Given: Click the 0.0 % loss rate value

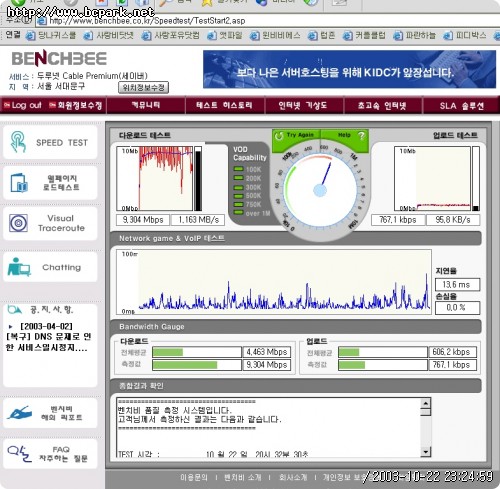Looking at the screenshot, I should (457, 308).
